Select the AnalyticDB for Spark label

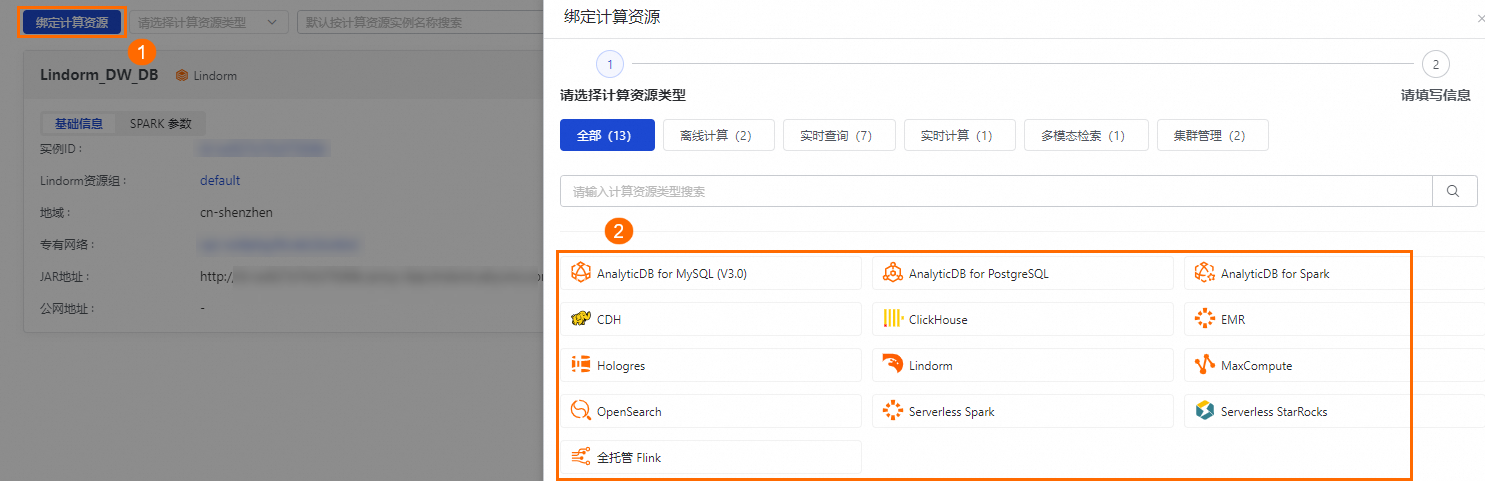click(x=1275, y=274)
